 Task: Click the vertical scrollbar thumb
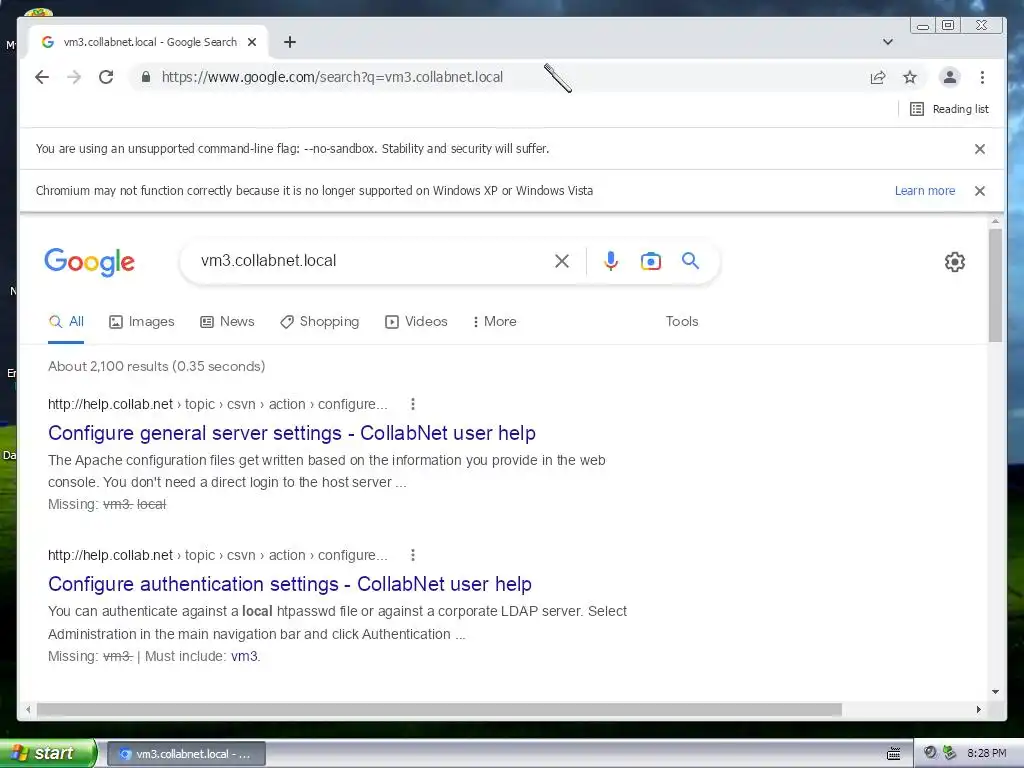995,285
